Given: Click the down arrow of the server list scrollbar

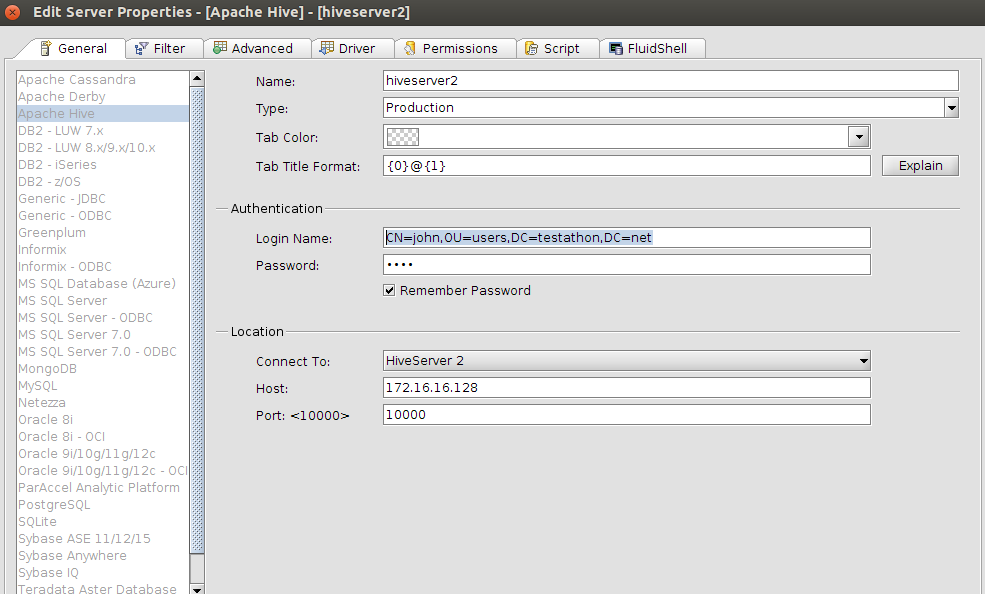Looking at the screenshot, I should [x=197, y=589].
